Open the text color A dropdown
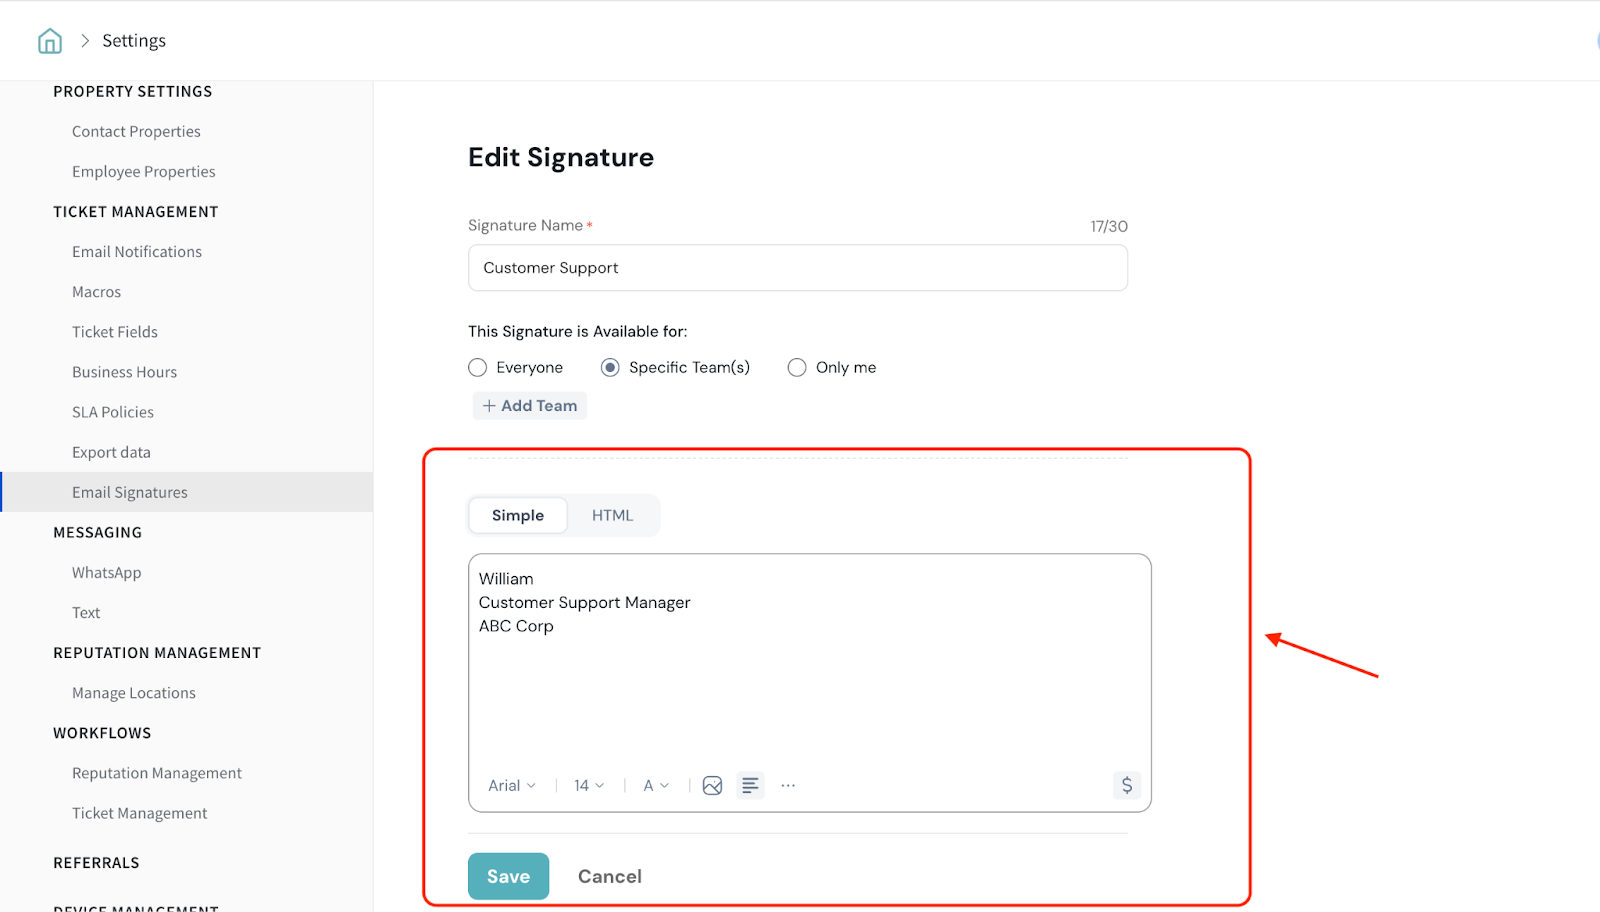The image size is (1600, 912). (656, 786)
